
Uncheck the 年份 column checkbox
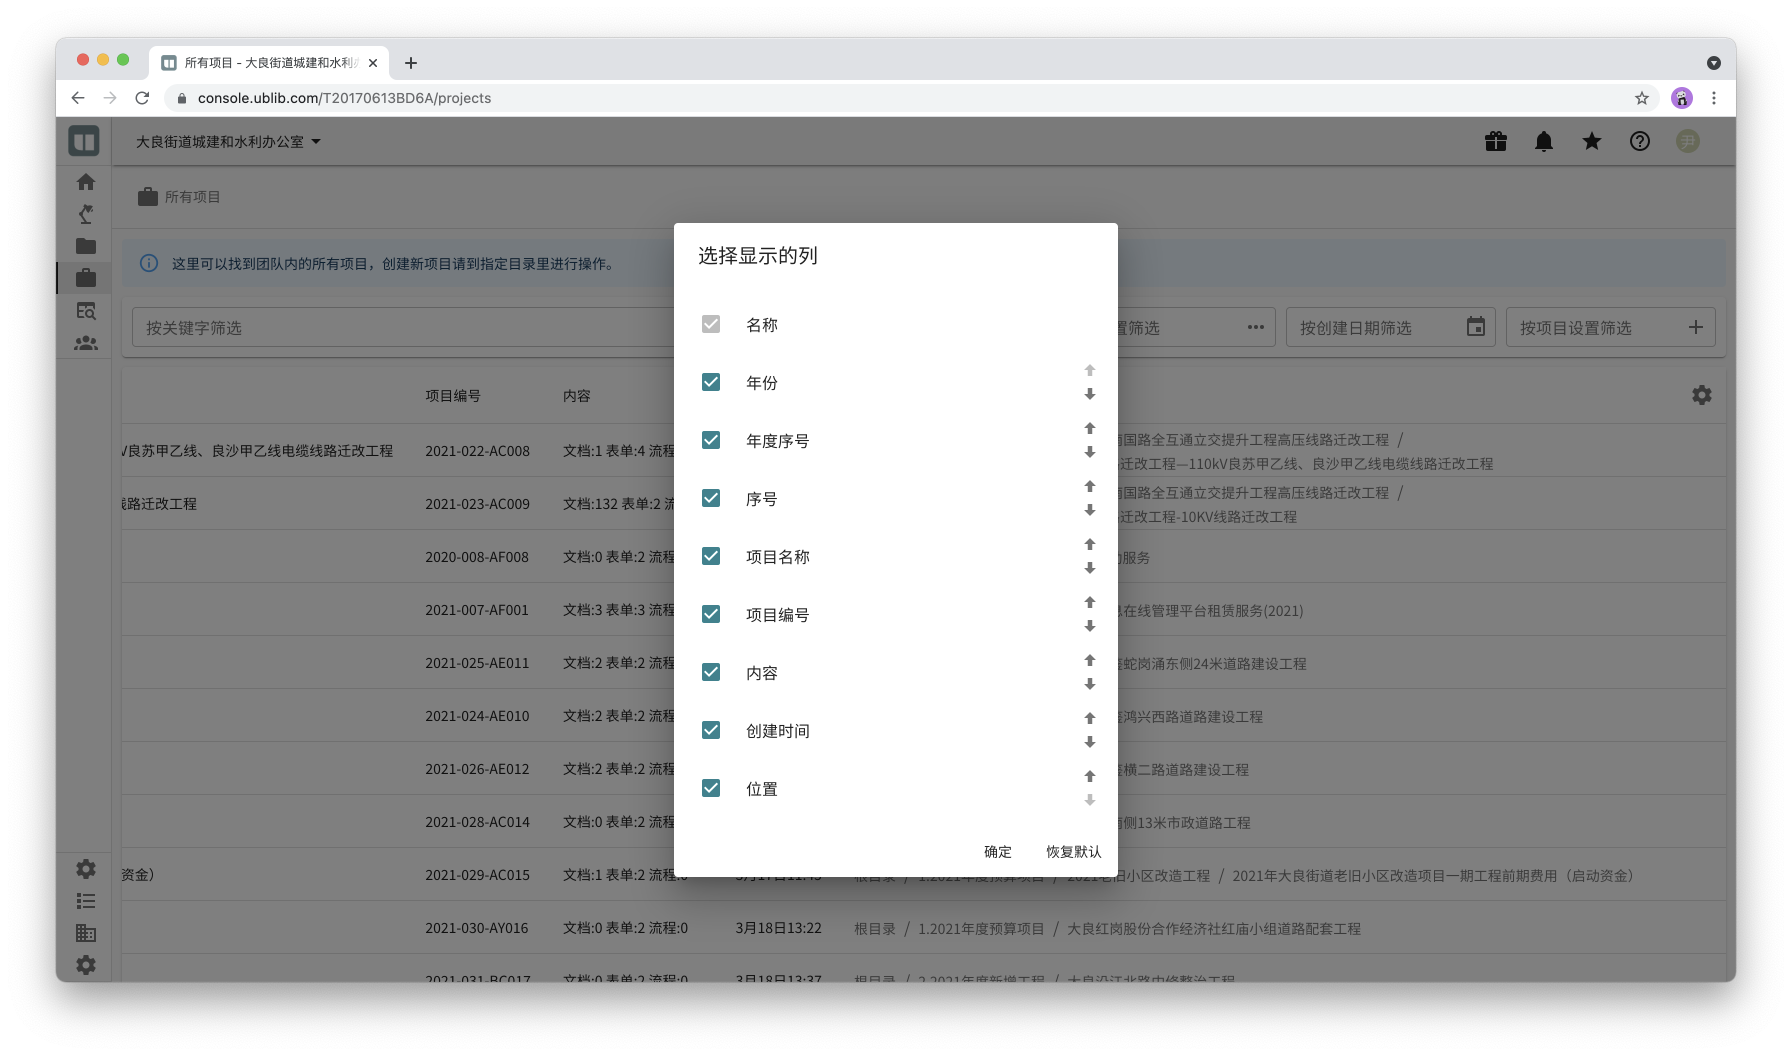point(711,382)
